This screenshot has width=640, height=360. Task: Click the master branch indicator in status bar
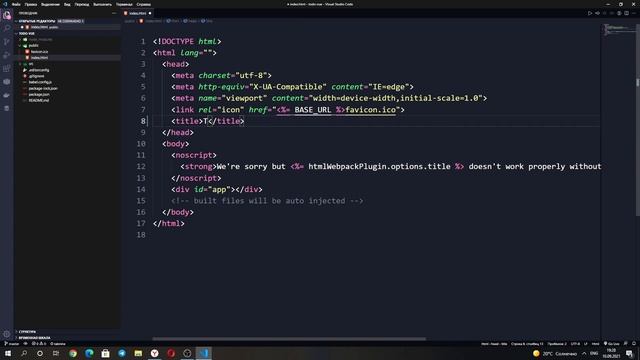coord(12,344)
